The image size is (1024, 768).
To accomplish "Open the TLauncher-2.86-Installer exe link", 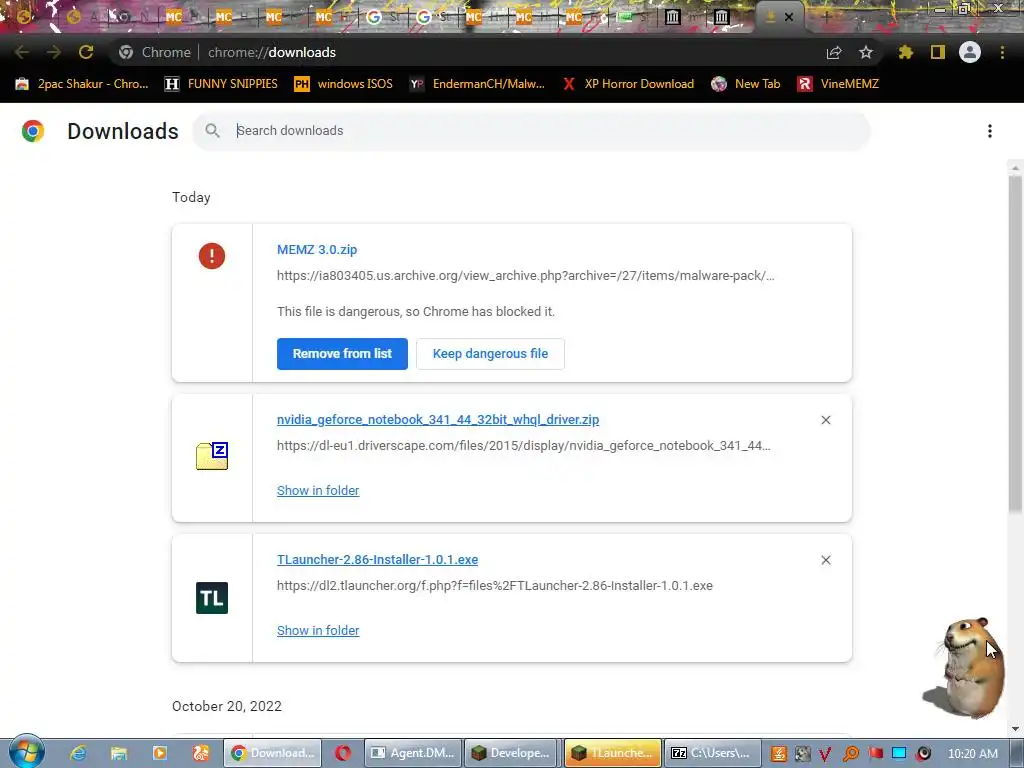I will (x=377, y=560).
